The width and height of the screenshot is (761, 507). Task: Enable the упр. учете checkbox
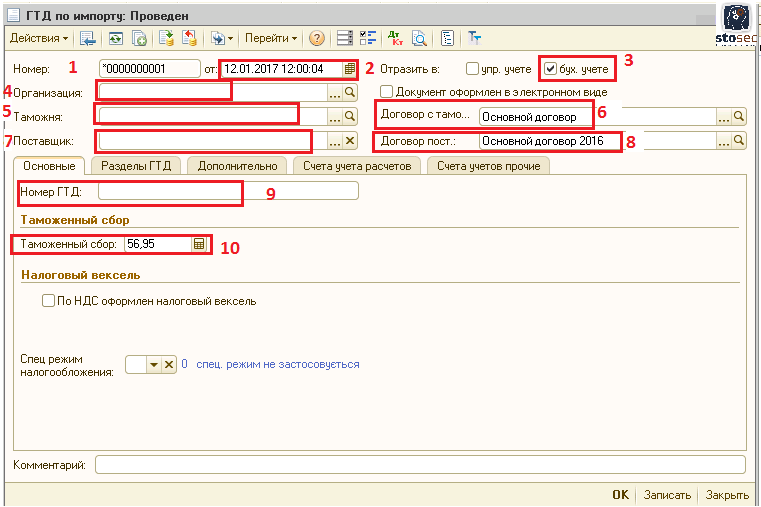point(472,69)
